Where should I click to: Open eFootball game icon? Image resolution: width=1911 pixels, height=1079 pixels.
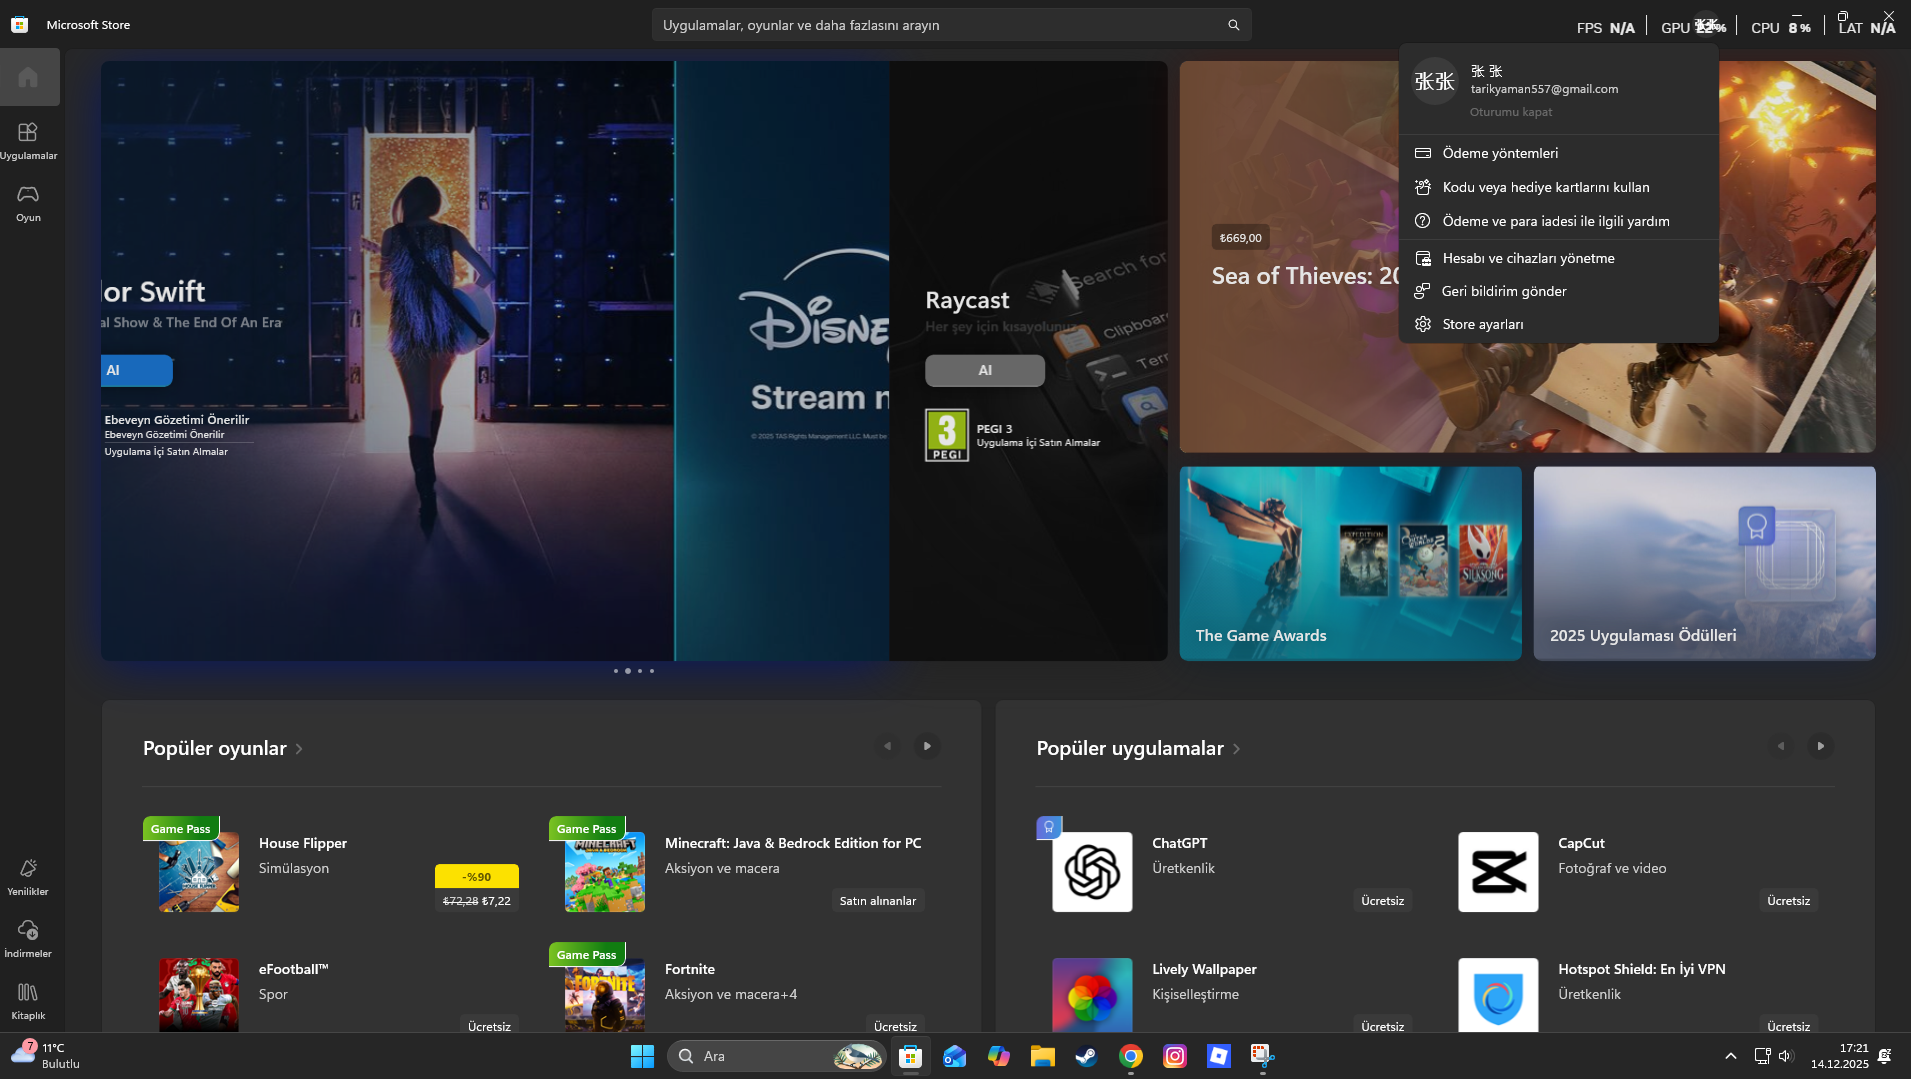(199, 995)
